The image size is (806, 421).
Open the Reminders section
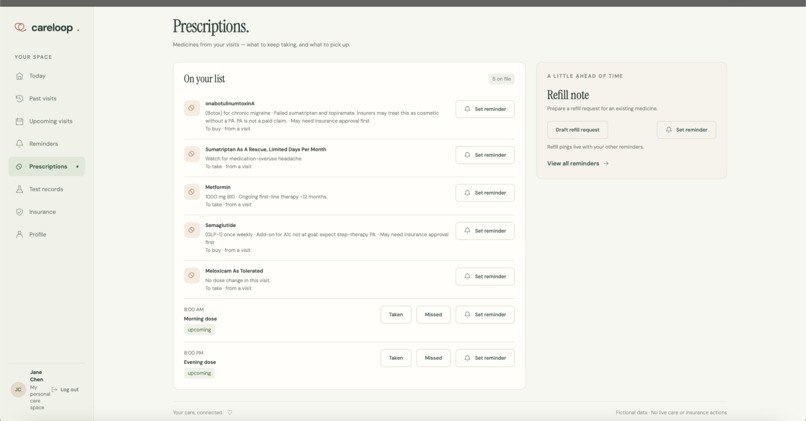pyautogui.click(x=47, y=144)
